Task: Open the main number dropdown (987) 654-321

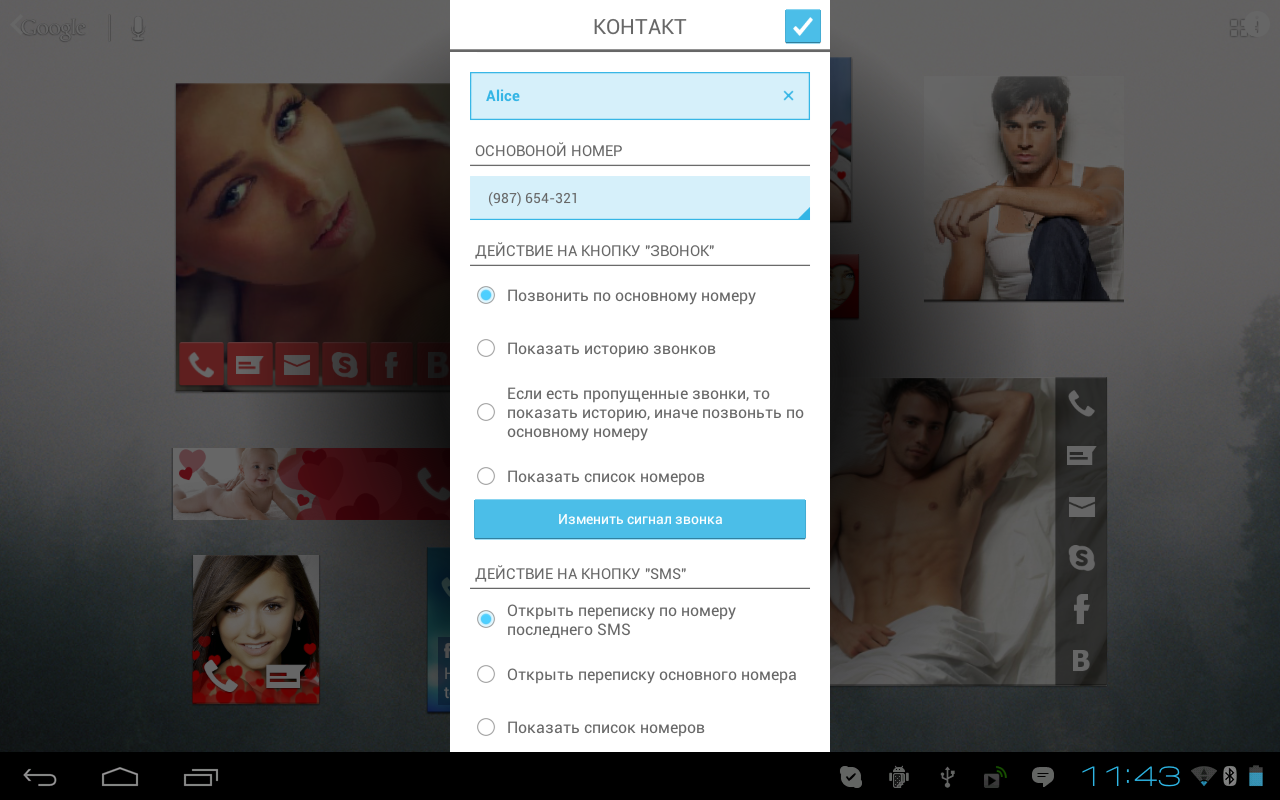Action: coord(640,198)
